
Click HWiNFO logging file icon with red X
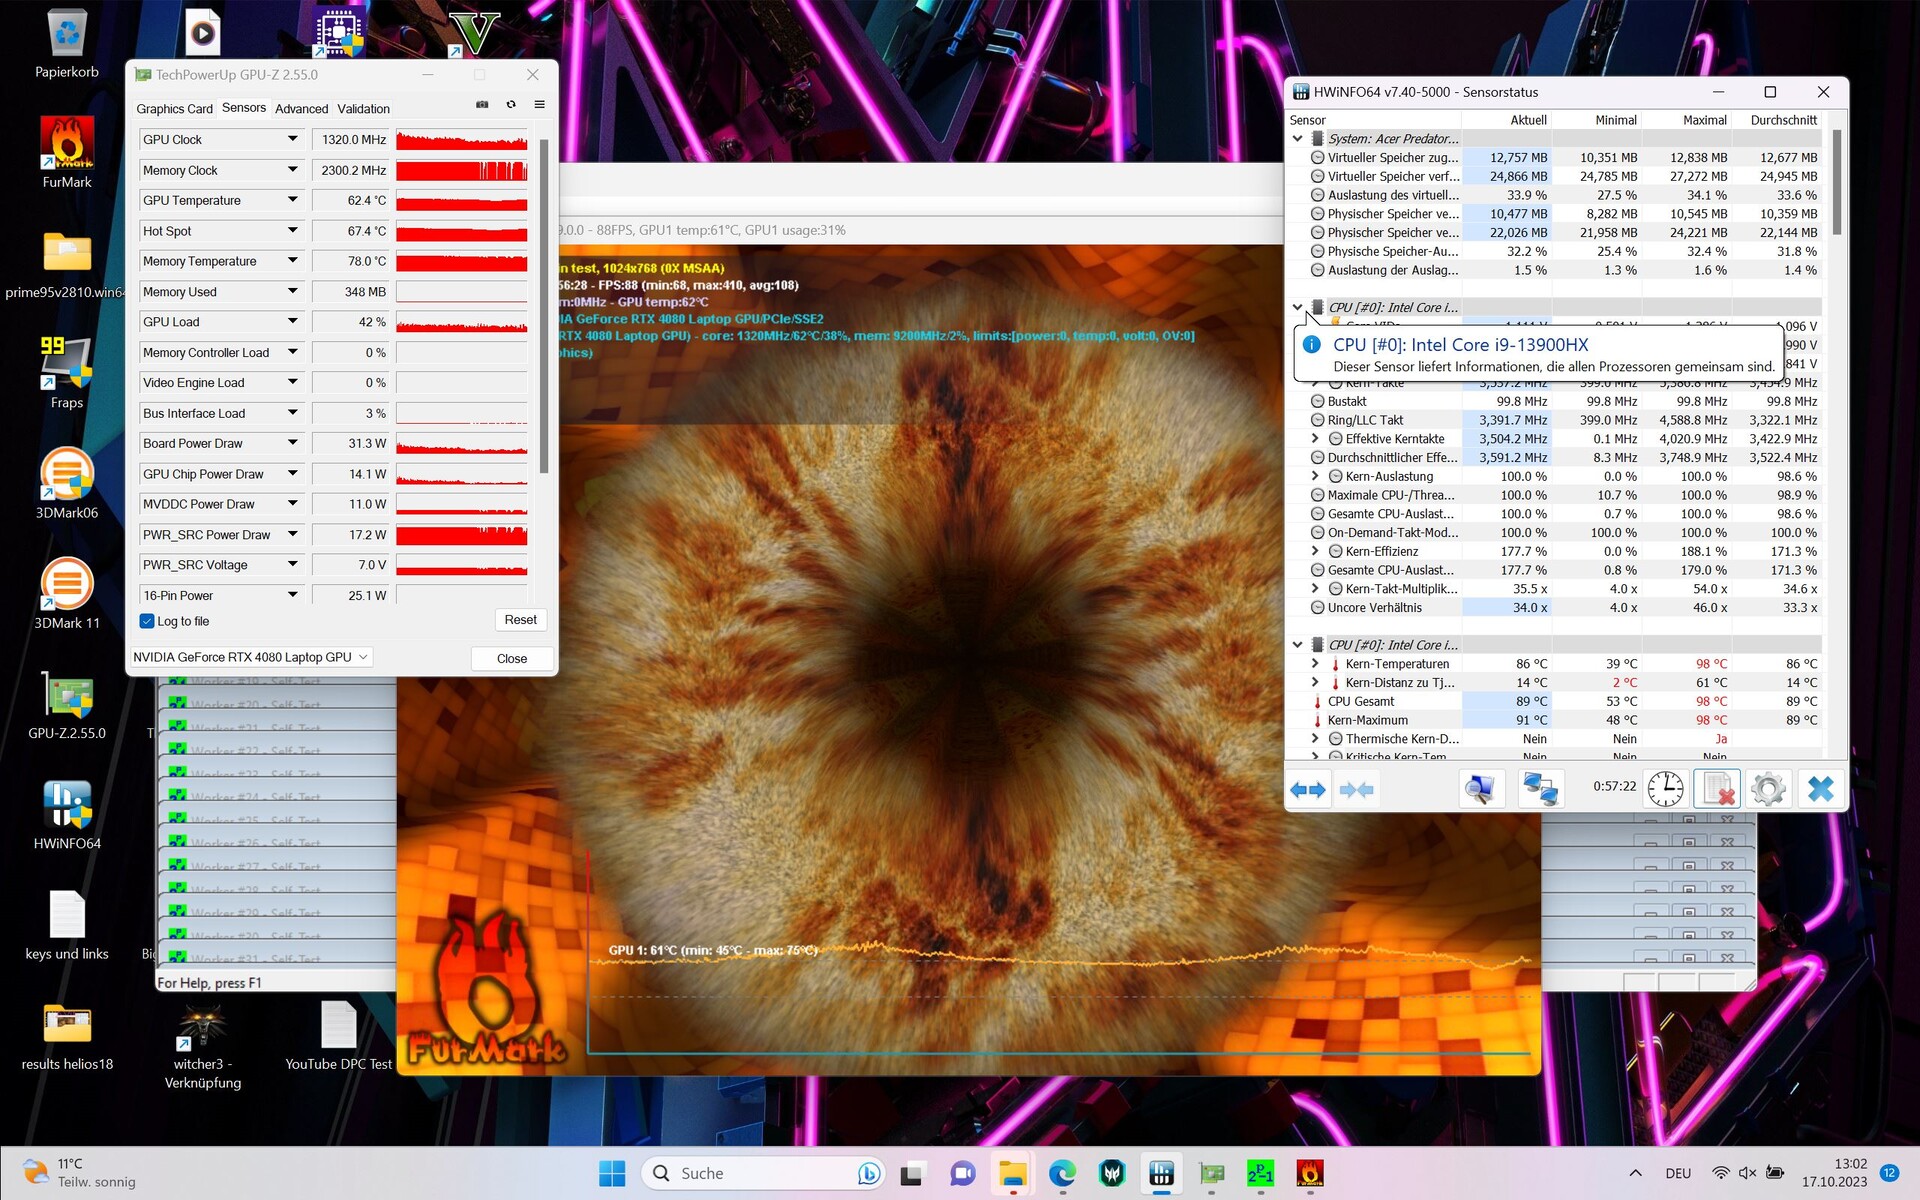point(1717,790)
